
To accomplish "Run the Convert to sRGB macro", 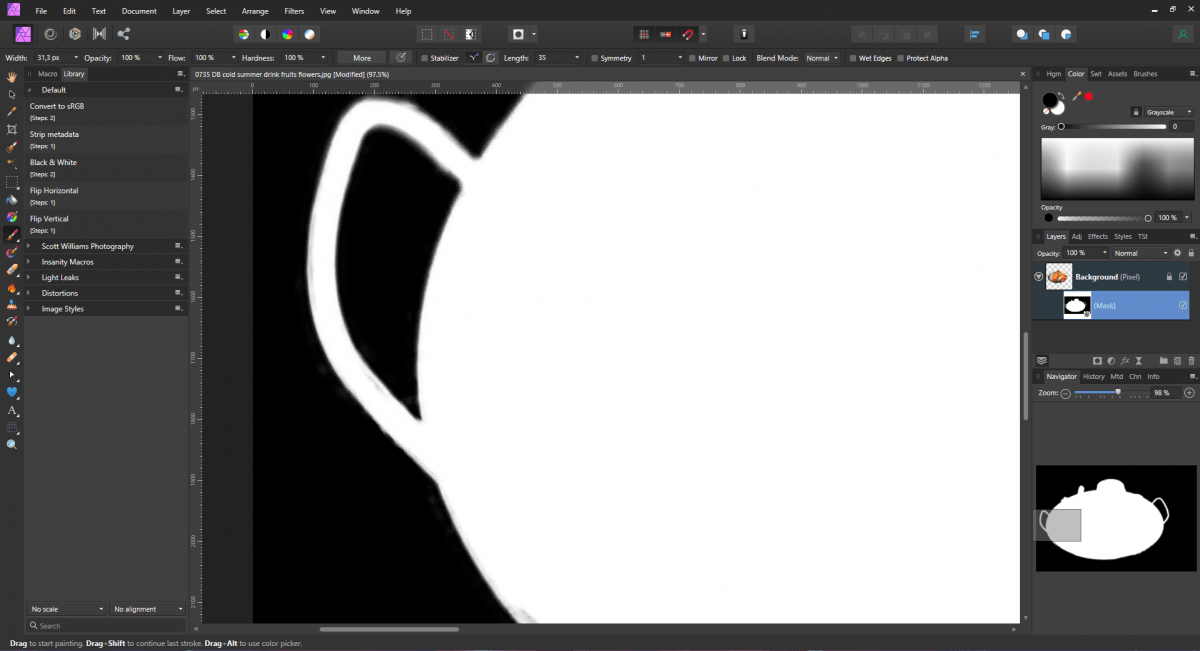I will tap(107, 111).
